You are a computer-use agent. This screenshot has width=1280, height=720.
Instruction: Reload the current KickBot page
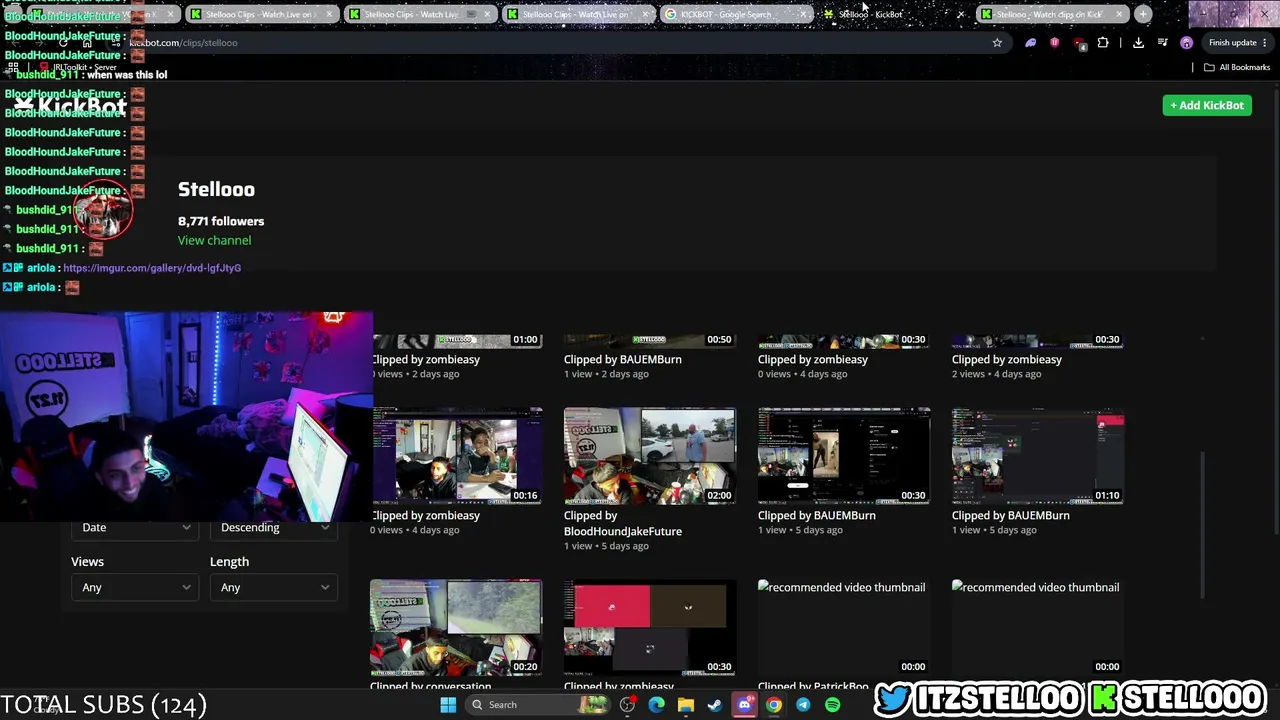[63, 43]
